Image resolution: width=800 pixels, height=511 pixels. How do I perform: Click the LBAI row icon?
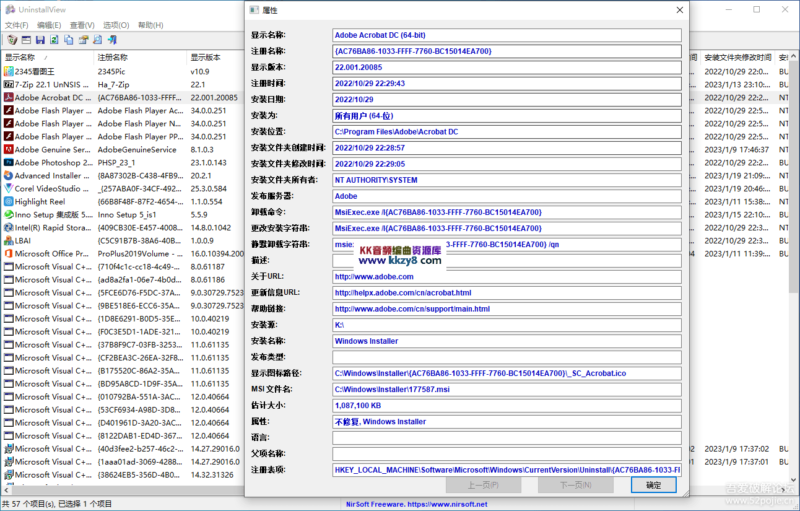click(x=9, y=241)
